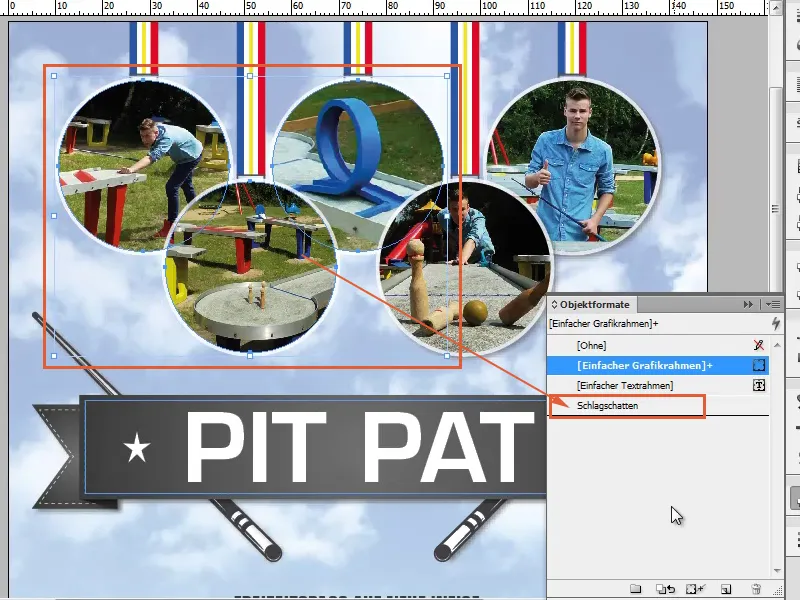
Task: Create a new style group folder
Action: point(635,589)
